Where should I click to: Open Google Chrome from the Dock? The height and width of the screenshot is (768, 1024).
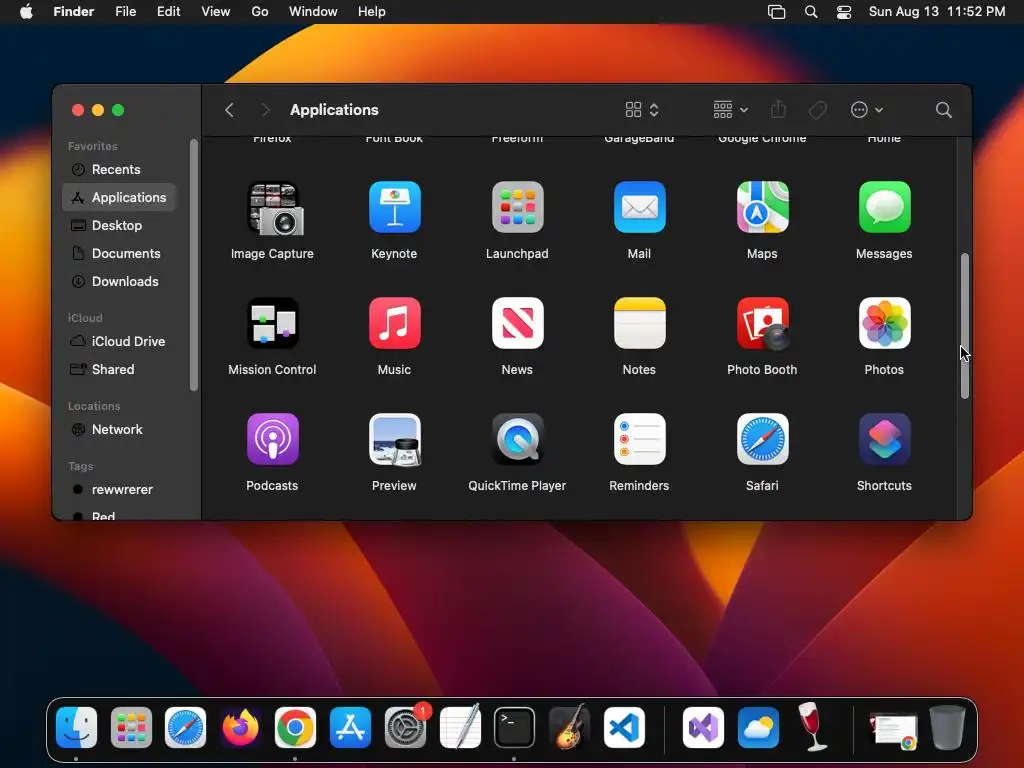tap(295, 727)
